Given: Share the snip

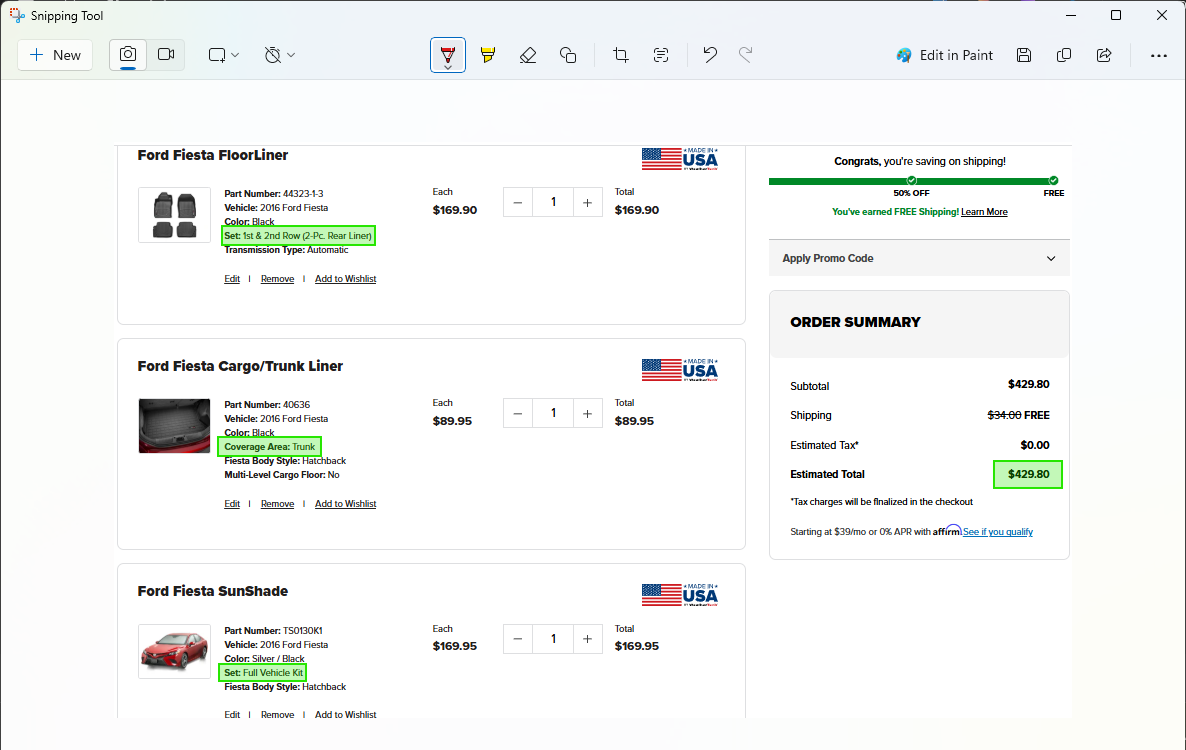Looking at the screenshot, I should click(x=1104, y=55).
